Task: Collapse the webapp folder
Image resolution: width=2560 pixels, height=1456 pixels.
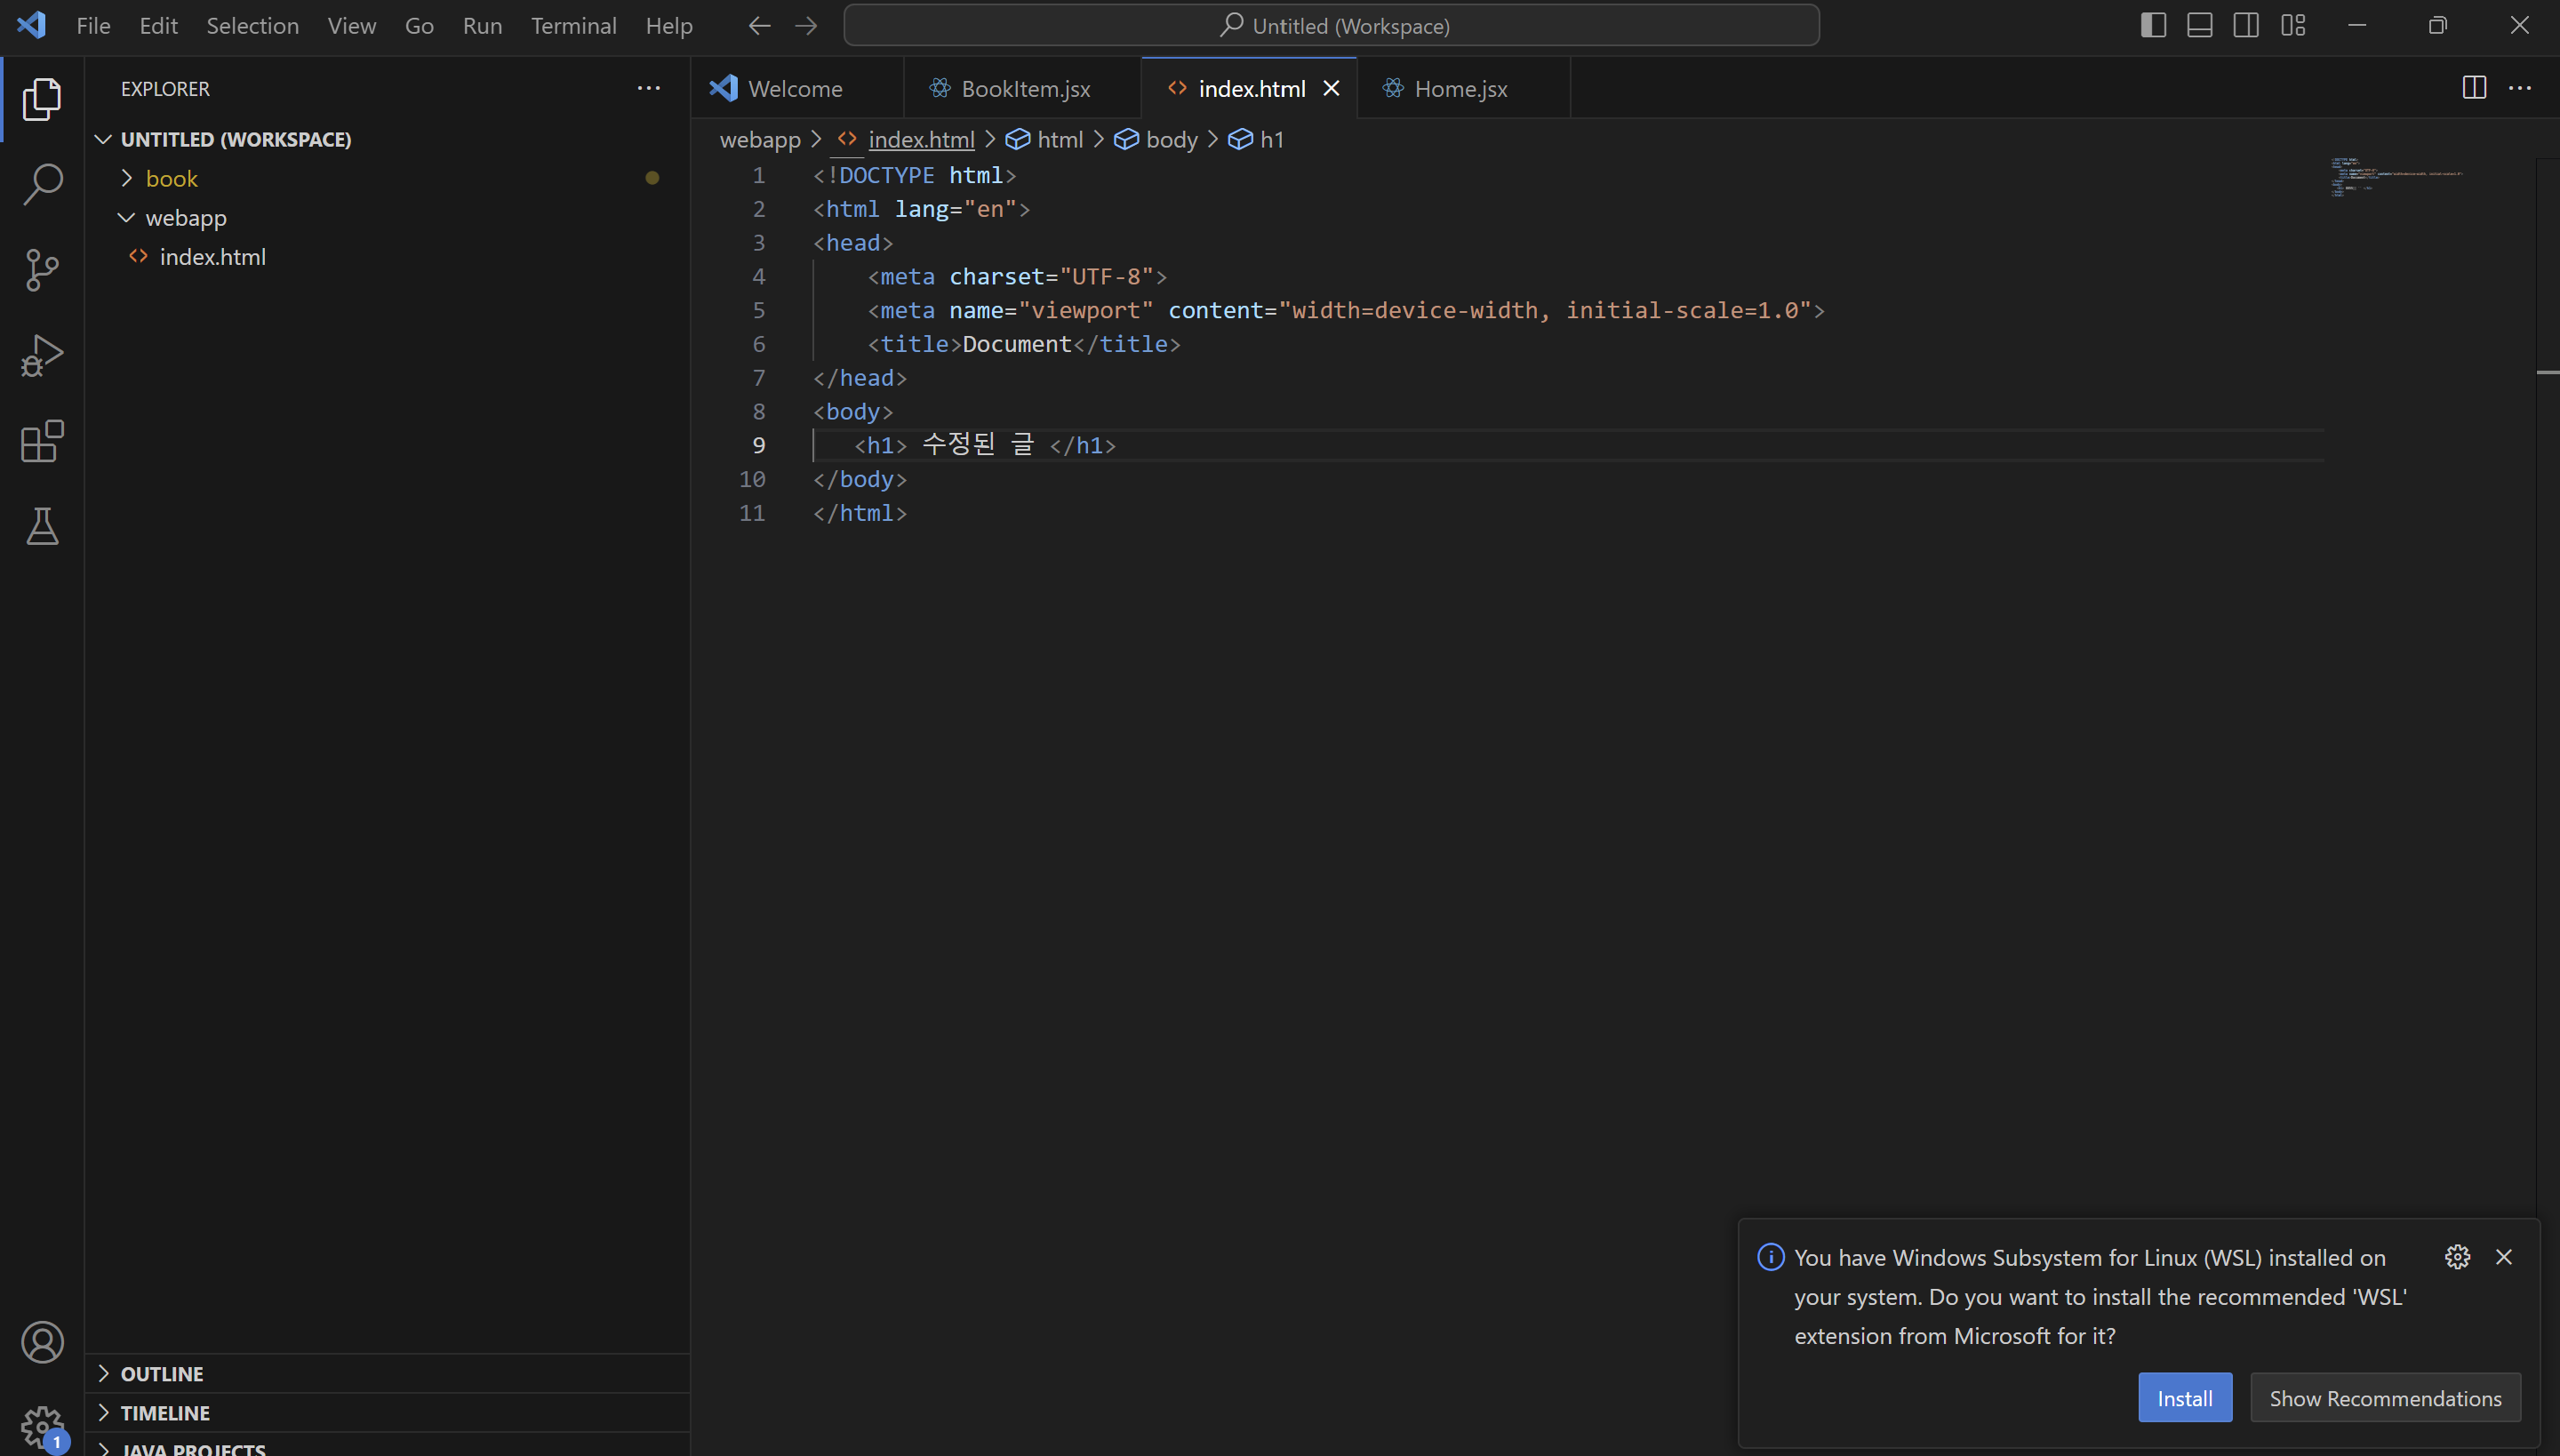Action: click(x=186, y=218)
